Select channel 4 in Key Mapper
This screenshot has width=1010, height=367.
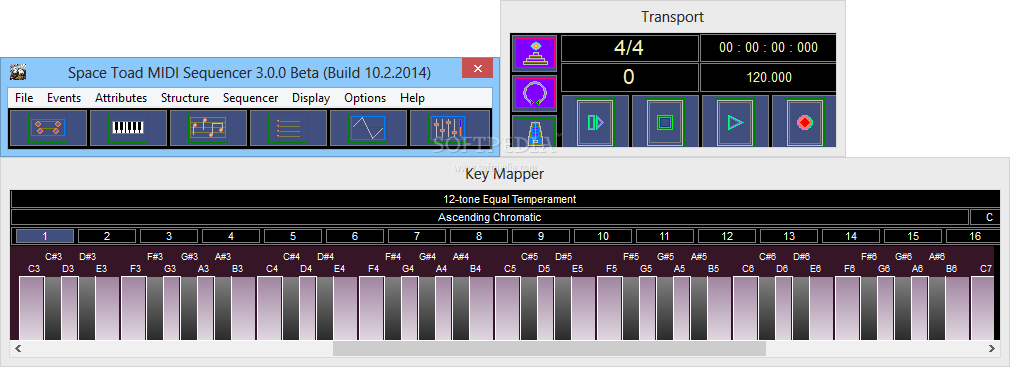(231, 236)
